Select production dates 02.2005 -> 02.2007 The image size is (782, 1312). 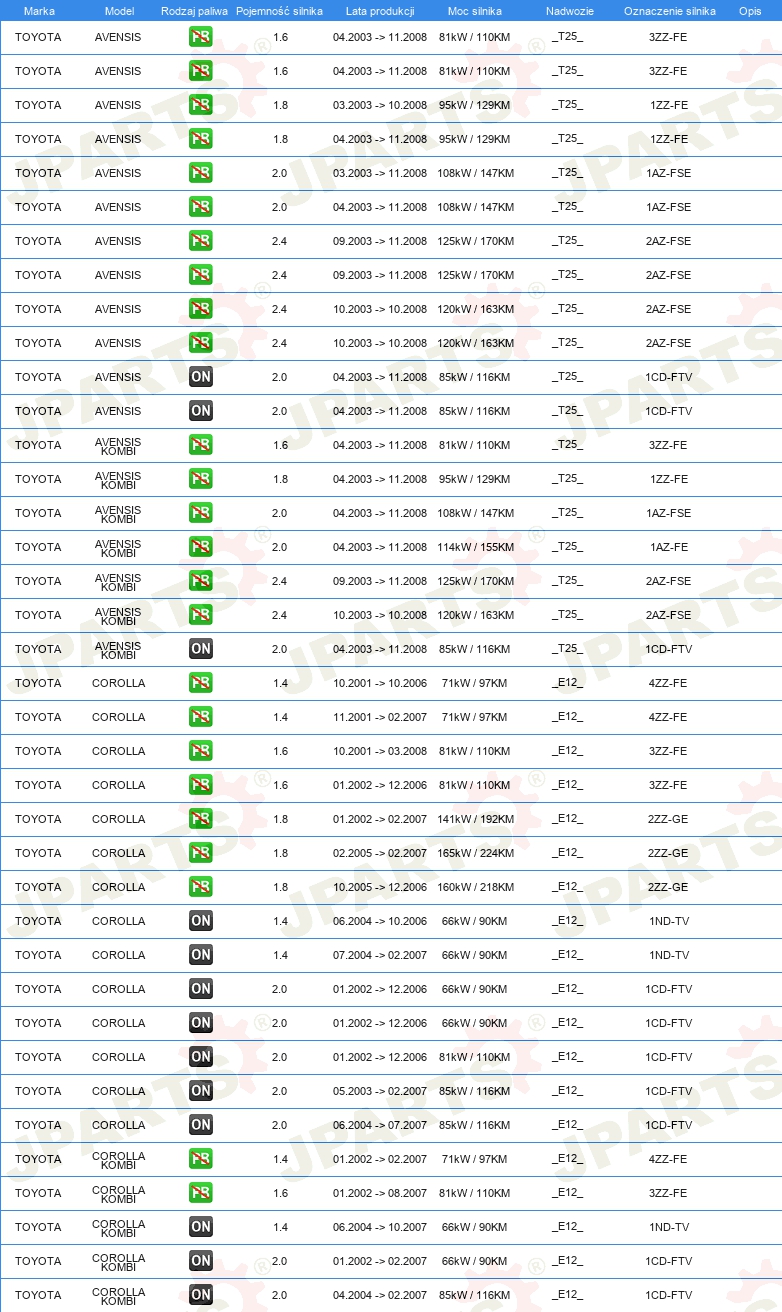tap(380, 853)
